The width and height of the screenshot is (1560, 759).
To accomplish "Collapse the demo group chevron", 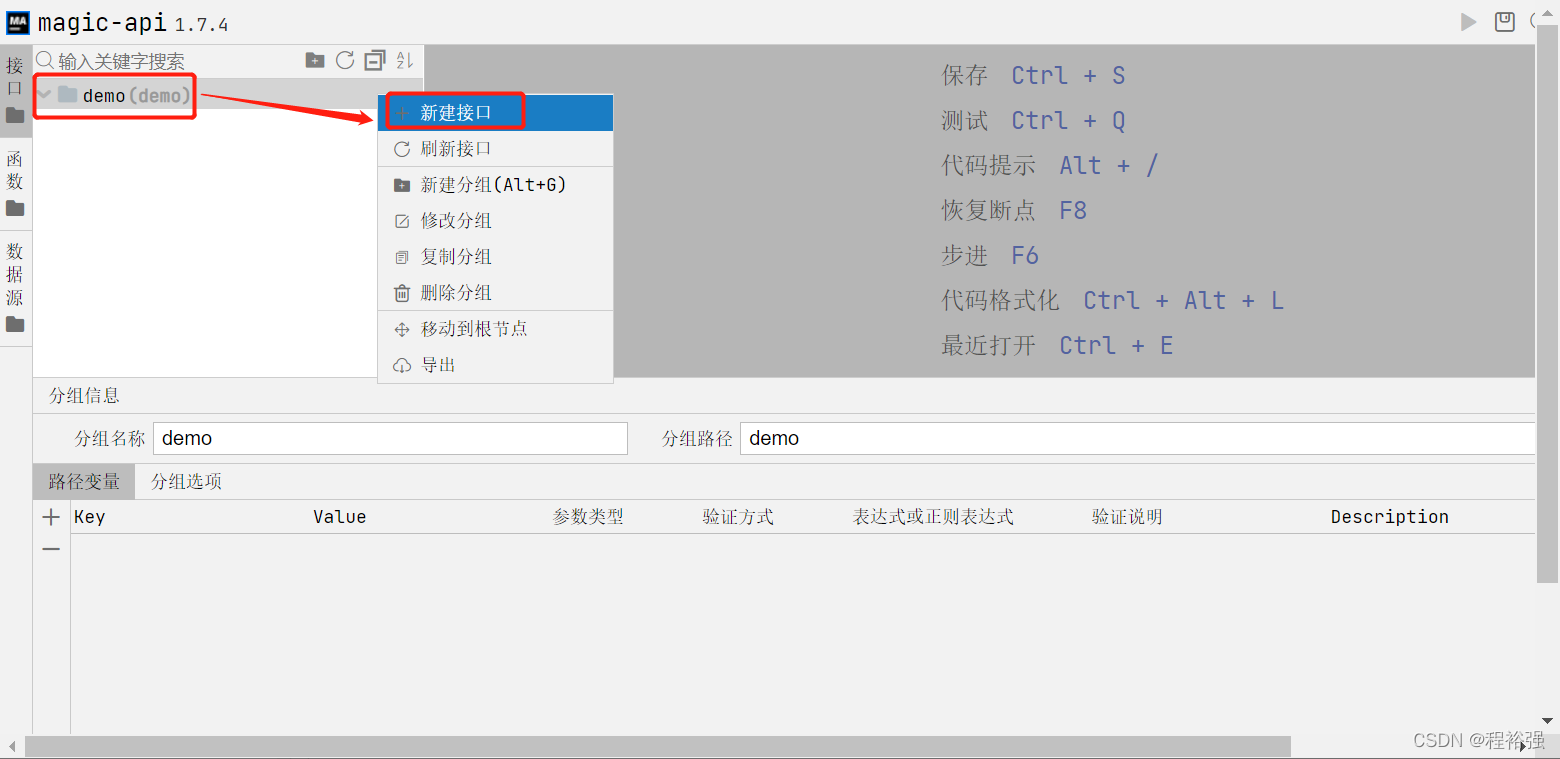I will click(x=44, y=95).
